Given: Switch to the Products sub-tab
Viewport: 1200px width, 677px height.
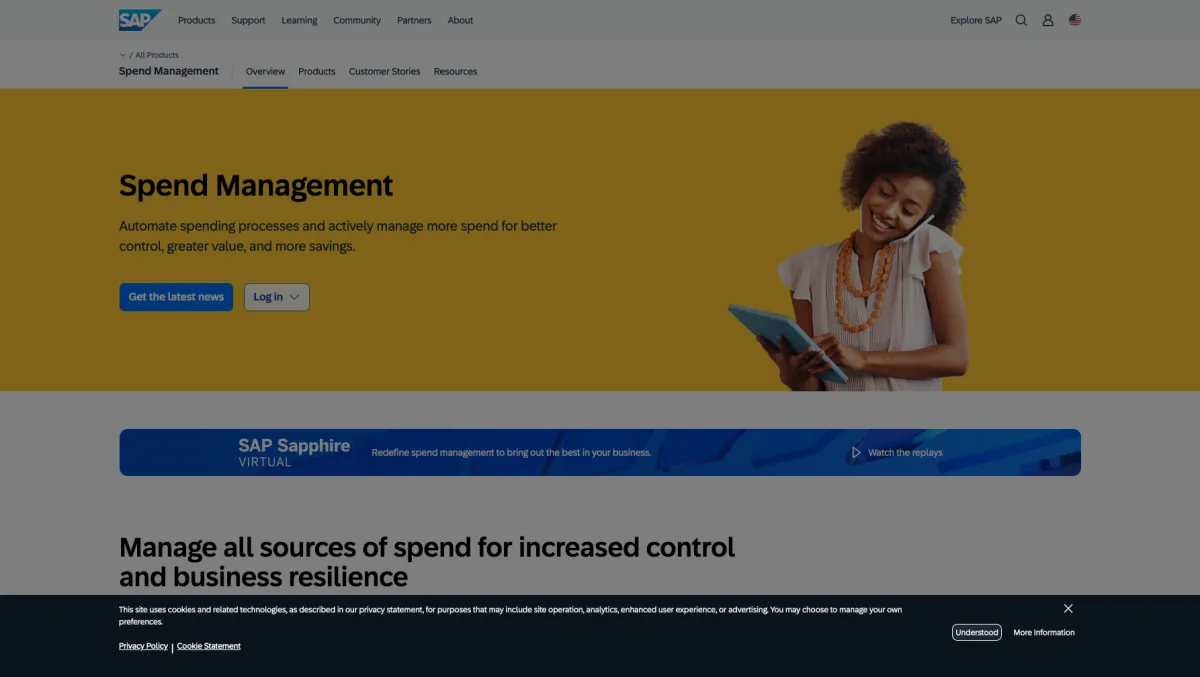Looking at the screenshot, I should 317,71.
